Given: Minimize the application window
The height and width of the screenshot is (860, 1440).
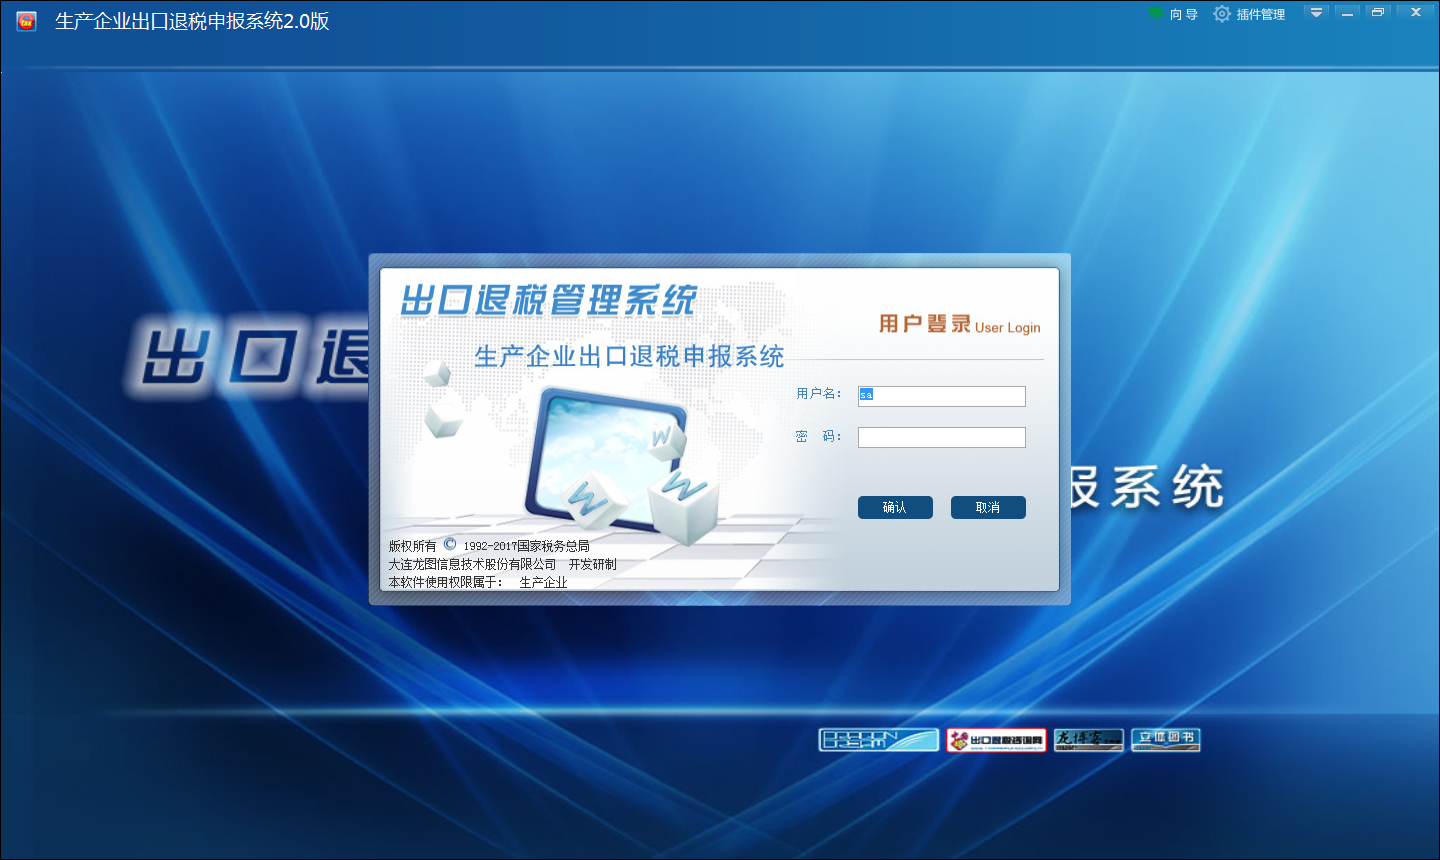Looking at the screenshot, I should (x=1348, y=12).
